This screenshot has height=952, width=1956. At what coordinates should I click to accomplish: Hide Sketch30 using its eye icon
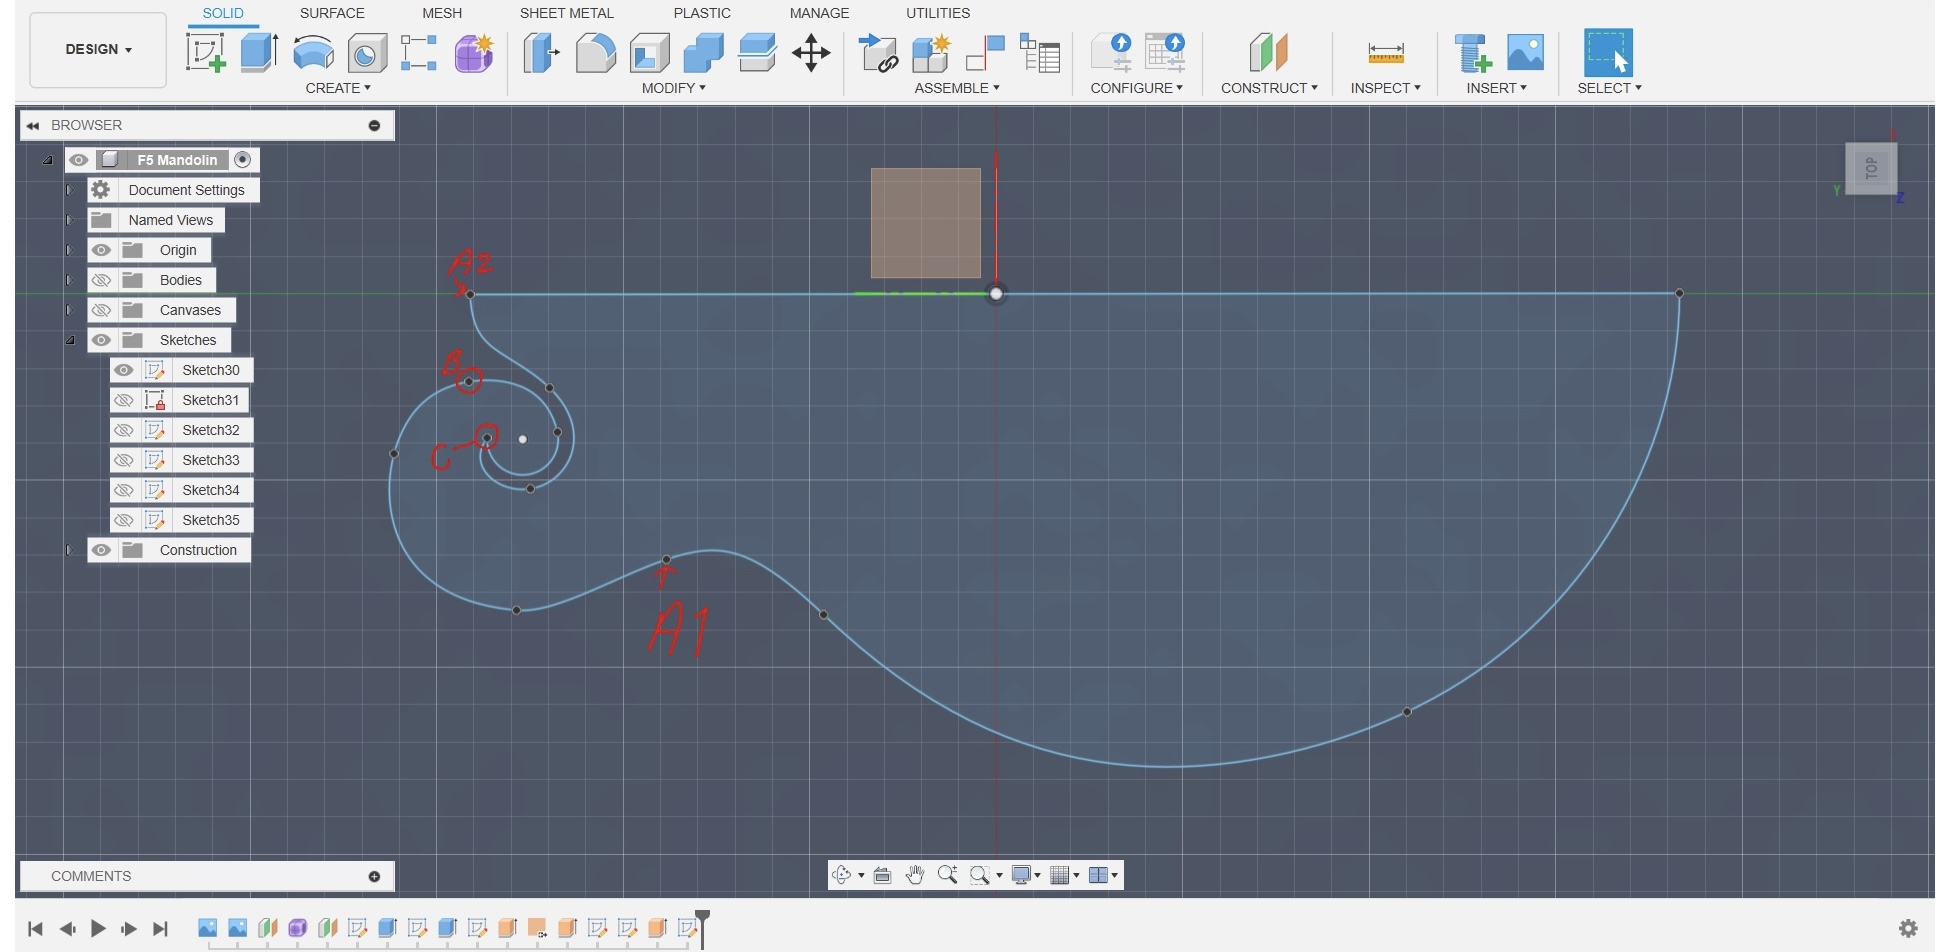pos(123,370)
